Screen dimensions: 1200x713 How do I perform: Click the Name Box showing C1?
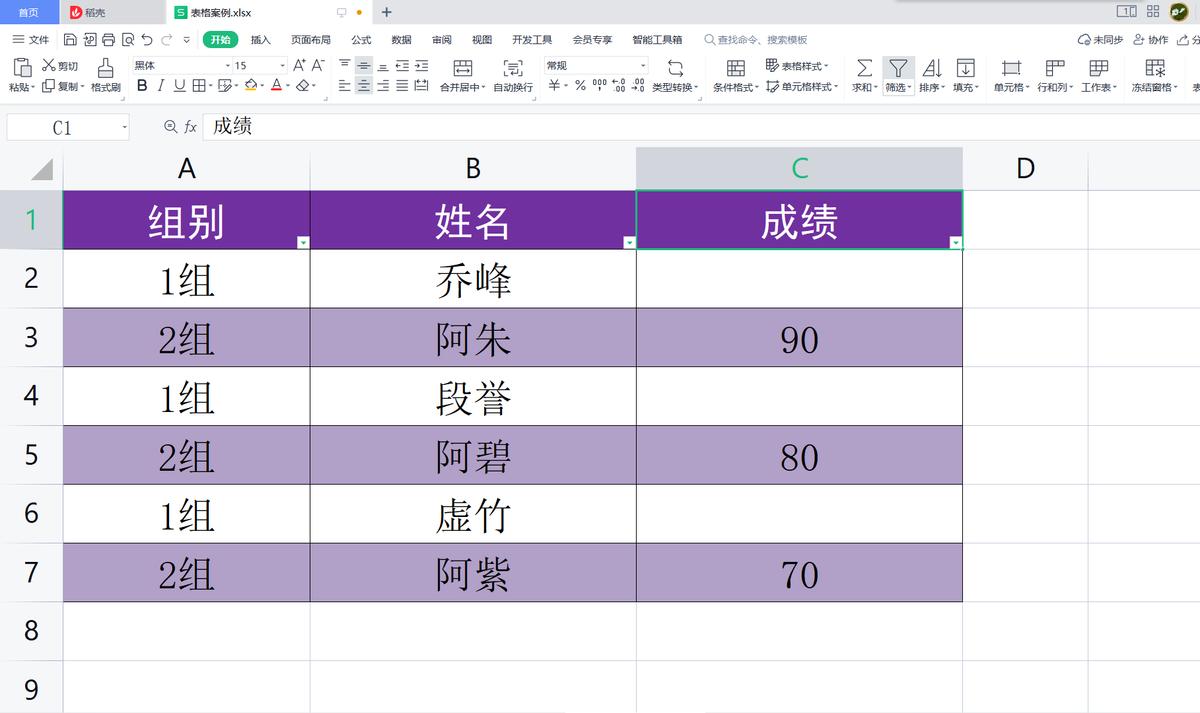(x=58, y=127)
